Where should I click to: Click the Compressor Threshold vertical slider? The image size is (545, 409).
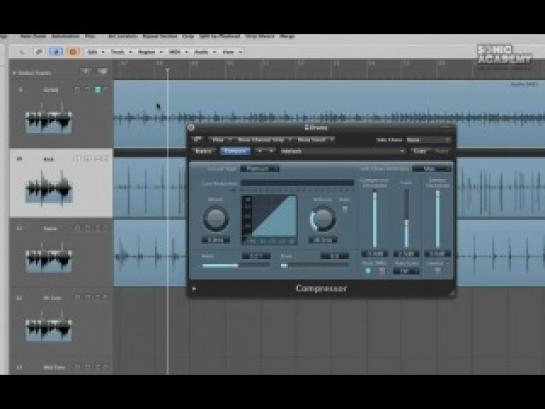pos(374,219)
